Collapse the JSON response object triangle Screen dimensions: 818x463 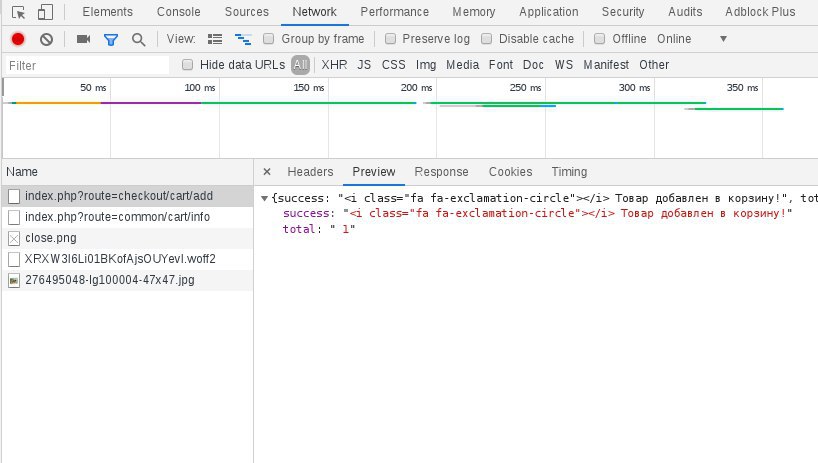[264, 199]
